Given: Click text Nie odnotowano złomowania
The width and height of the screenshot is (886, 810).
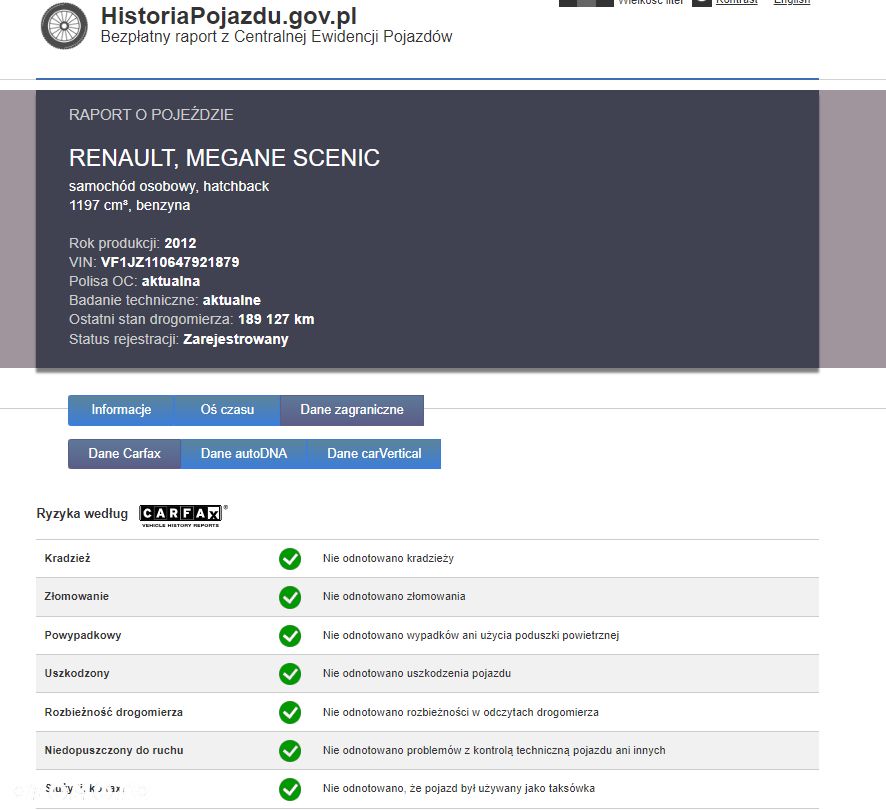Looking at the screenshot, I should 394,596.
